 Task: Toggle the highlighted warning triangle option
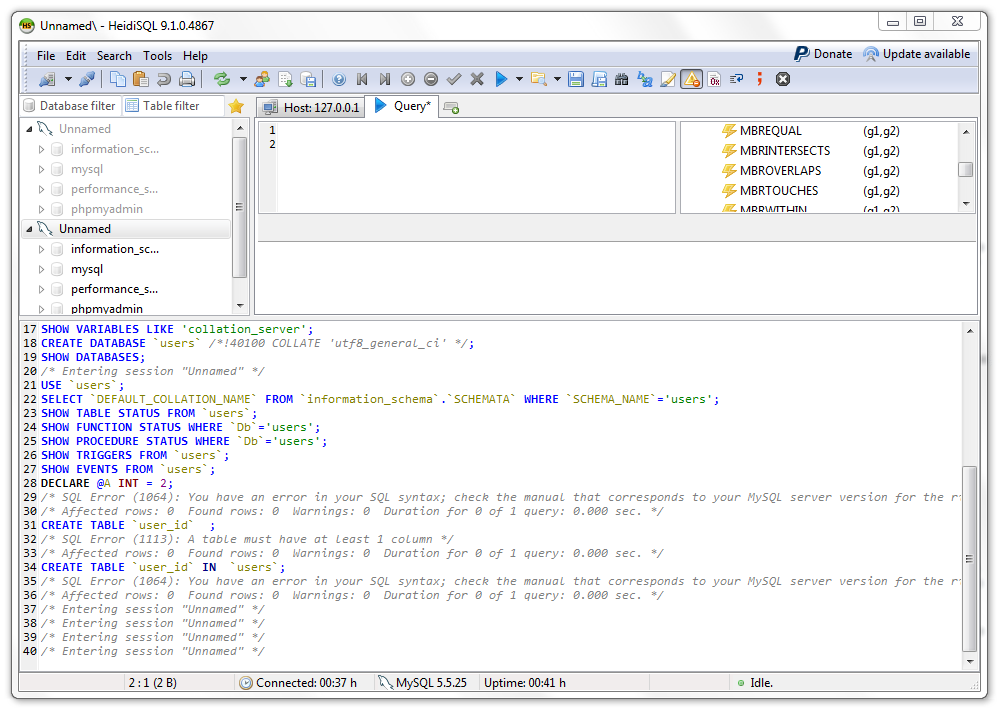[691, 79]
